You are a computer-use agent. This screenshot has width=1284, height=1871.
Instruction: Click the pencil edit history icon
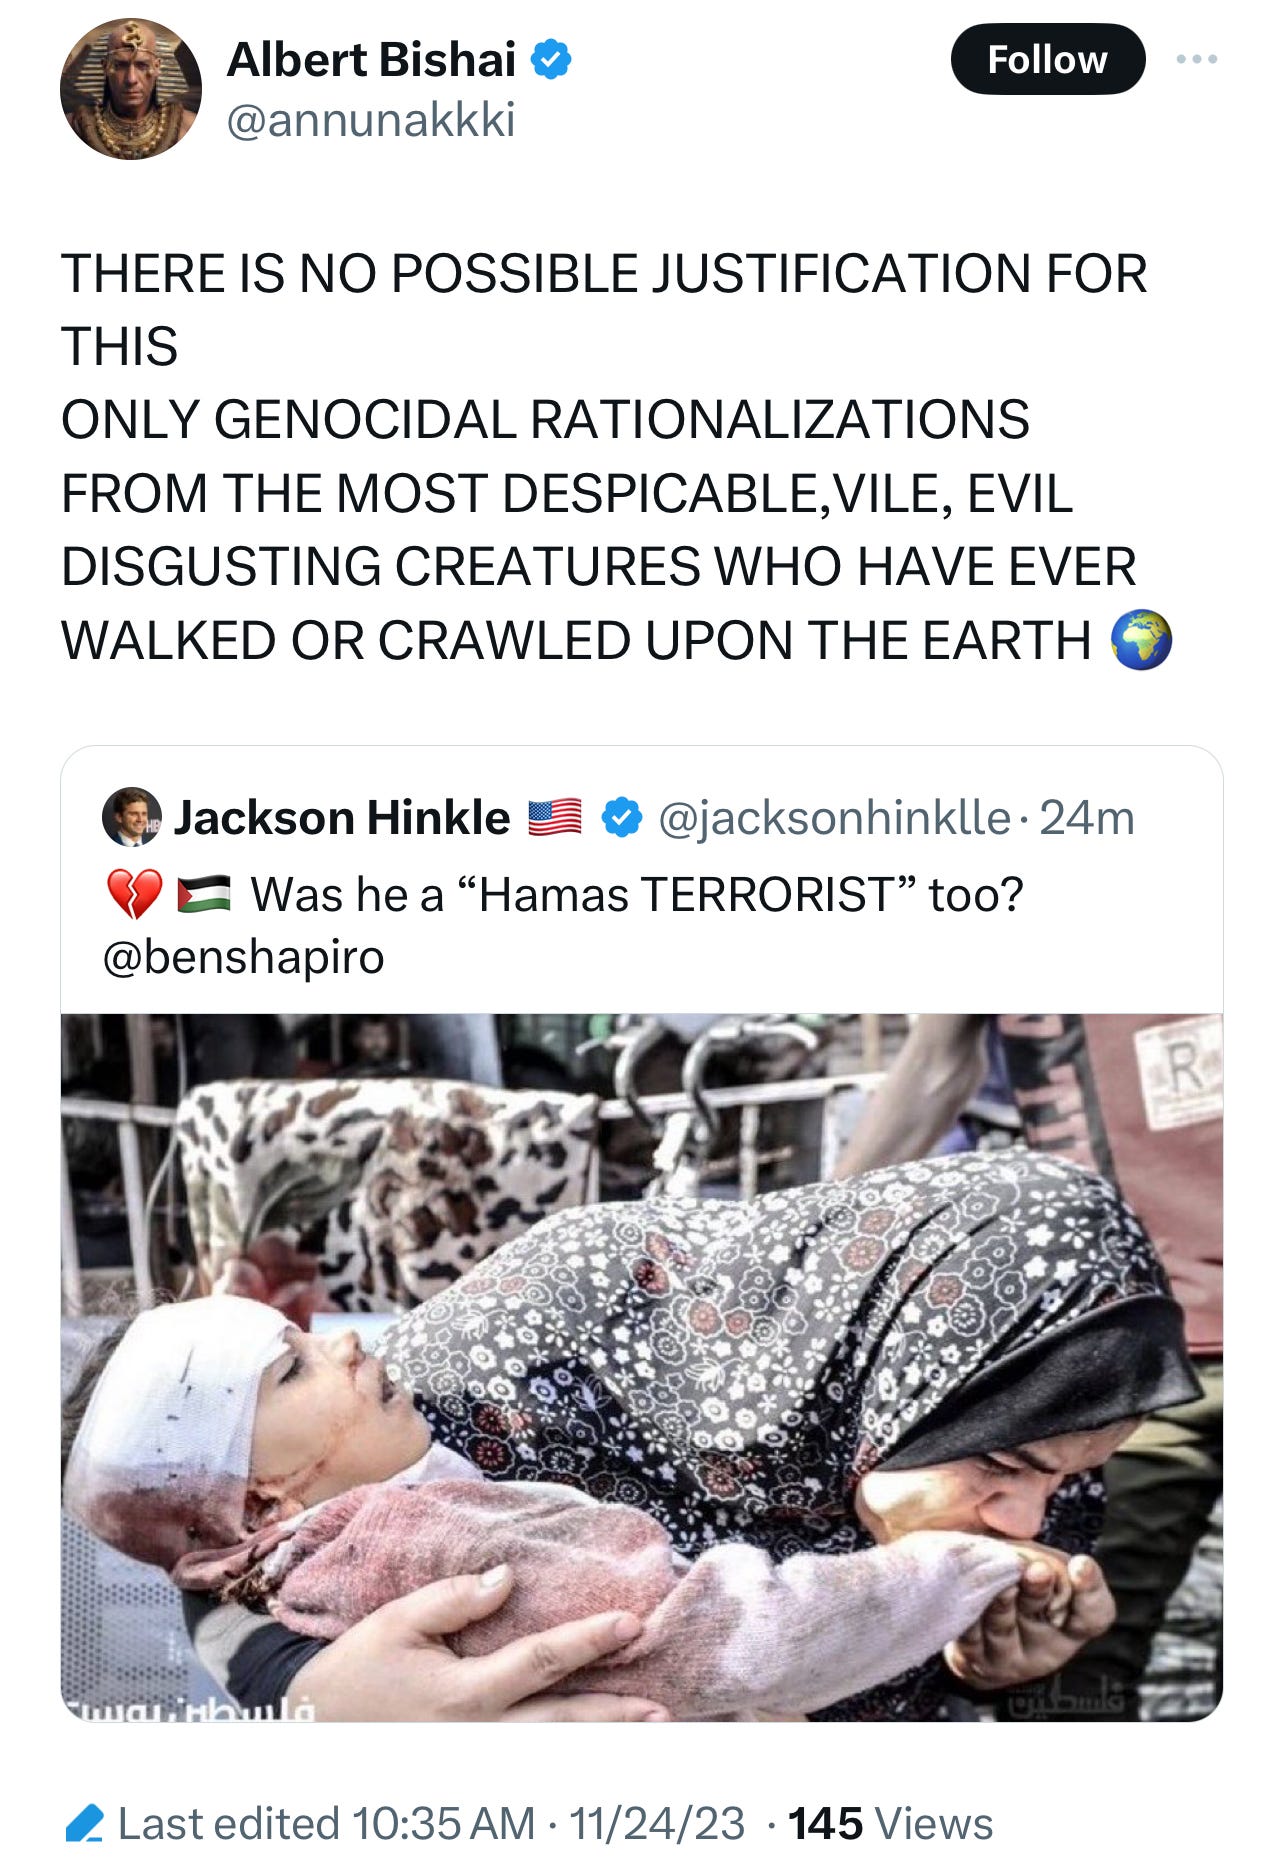(x=85, y=1823)
